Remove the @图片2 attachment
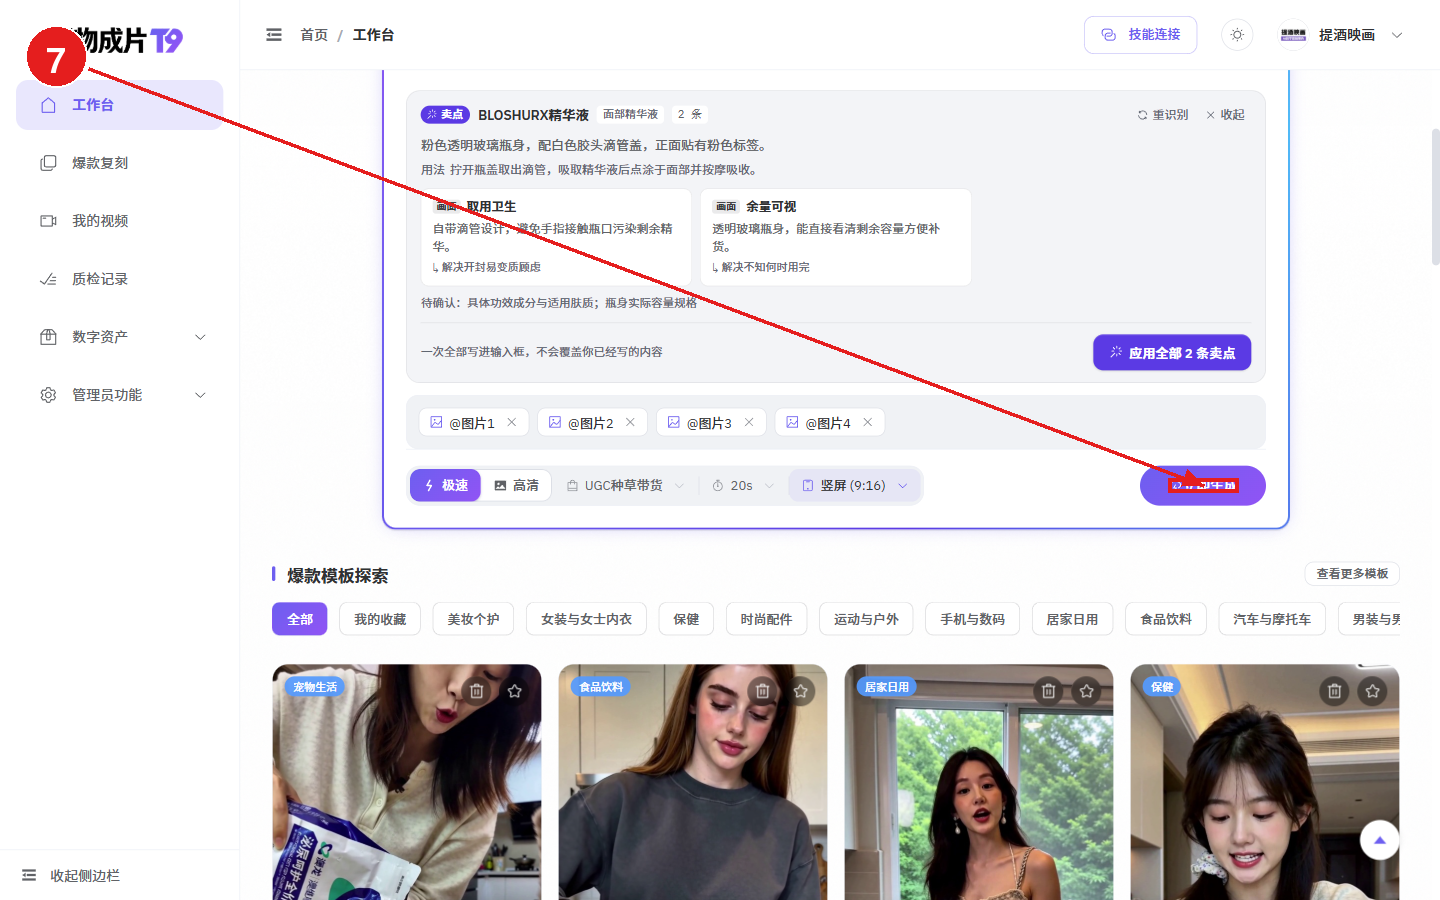Image resolution: width=1440 pixels, height=900 pixels. tap(630, 422)
